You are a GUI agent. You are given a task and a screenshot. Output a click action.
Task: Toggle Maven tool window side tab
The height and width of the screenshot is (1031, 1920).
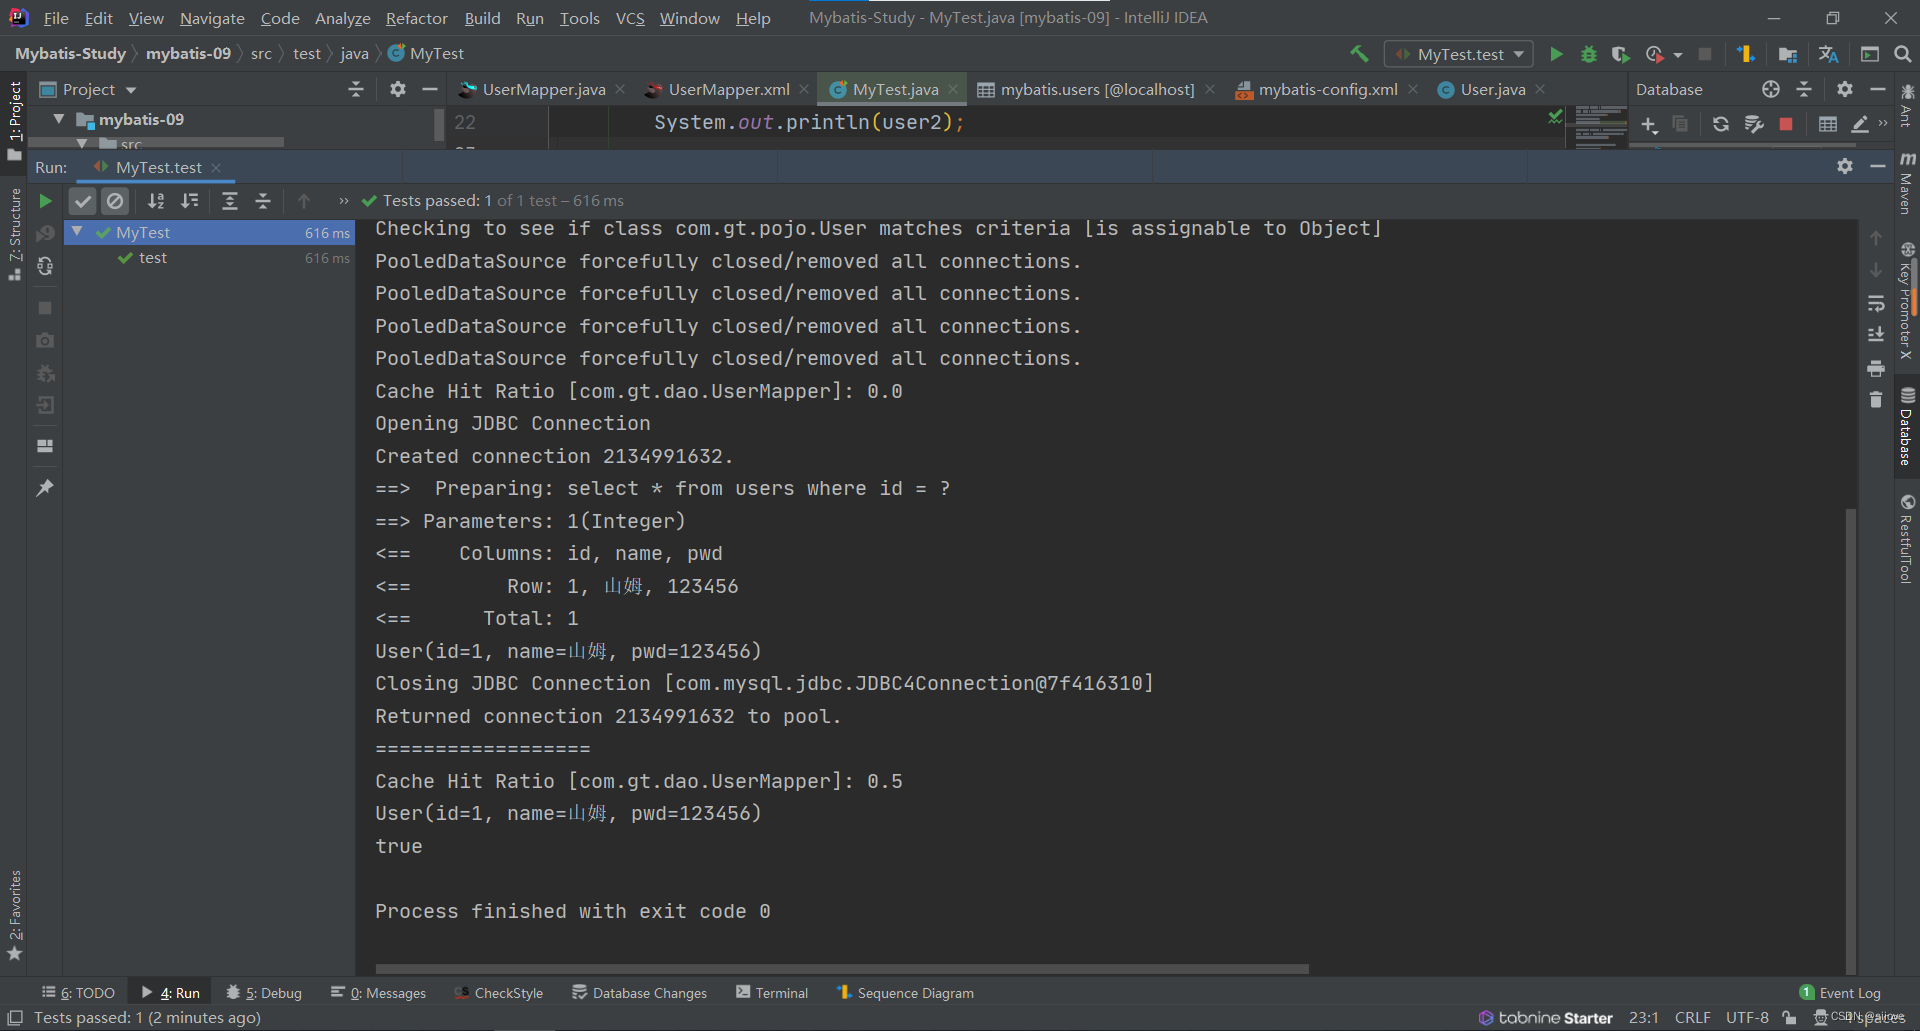pyautogui.click(x=1907, y=183)
